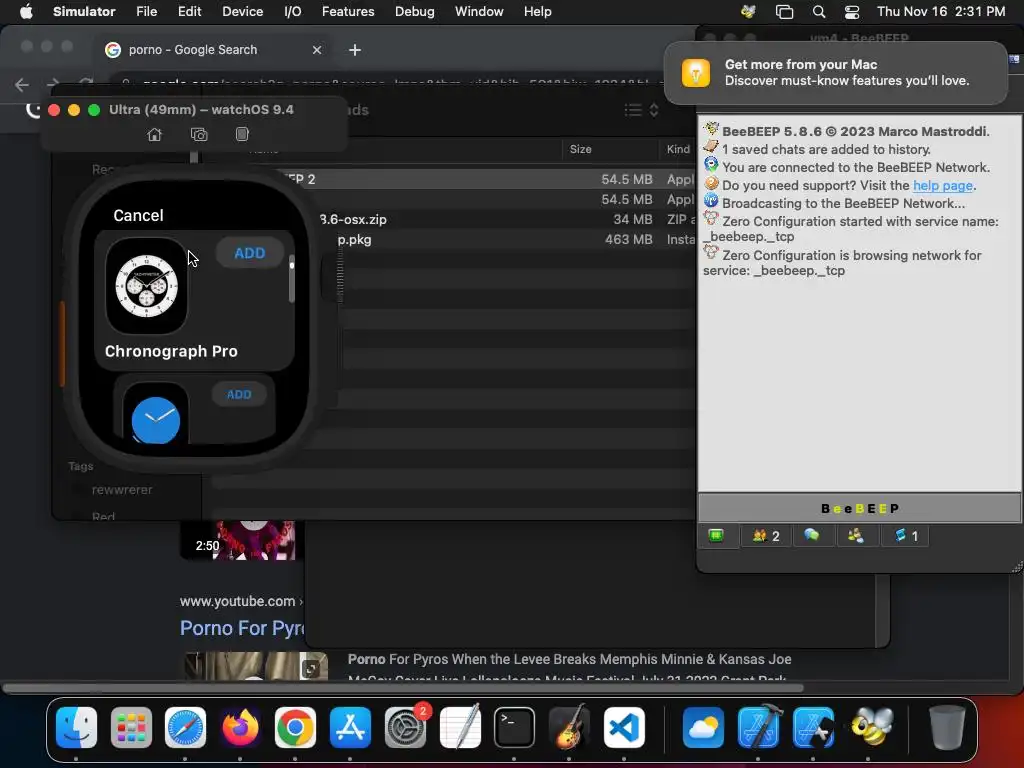Screen dimensions: 1024x768
Task: Open the Simulator menu
Action: pyautogui.click(x=84, y=11)
